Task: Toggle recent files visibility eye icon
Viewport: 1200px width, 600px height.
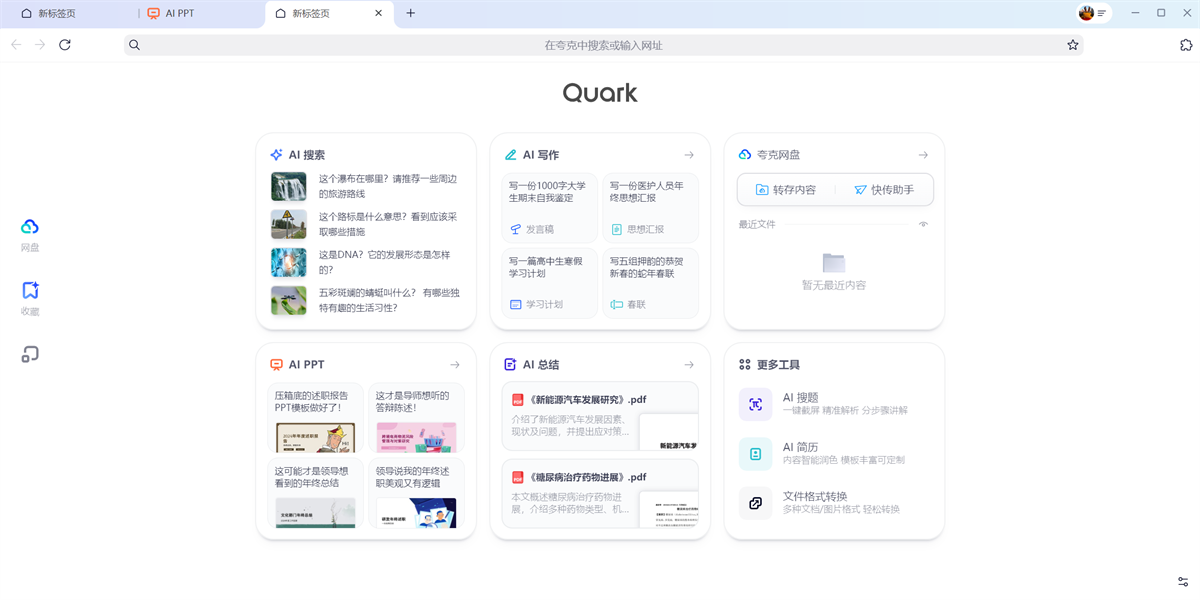Action: (923, 224)
